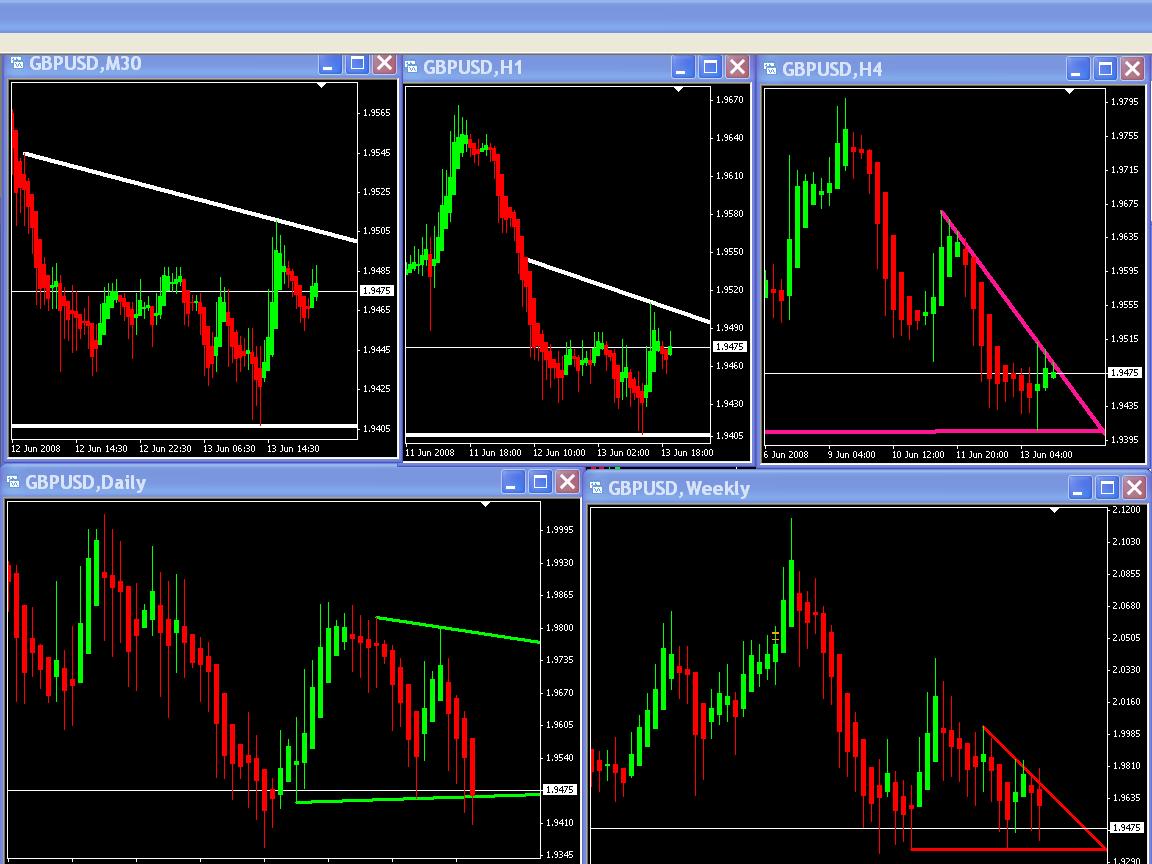Click the 1.9475 price label on Daily chart
1152x864 pixels.
(559, 790)
